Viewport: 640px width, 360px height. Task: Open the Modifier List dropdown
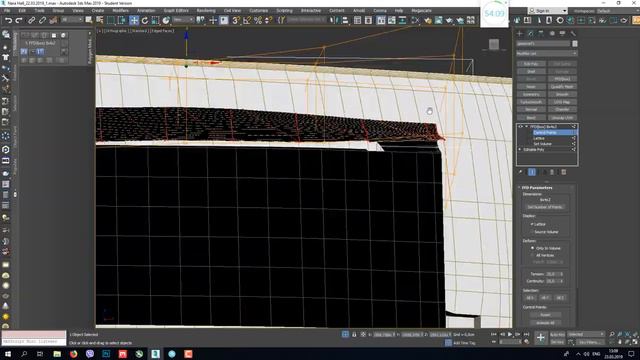click(547, 53)
